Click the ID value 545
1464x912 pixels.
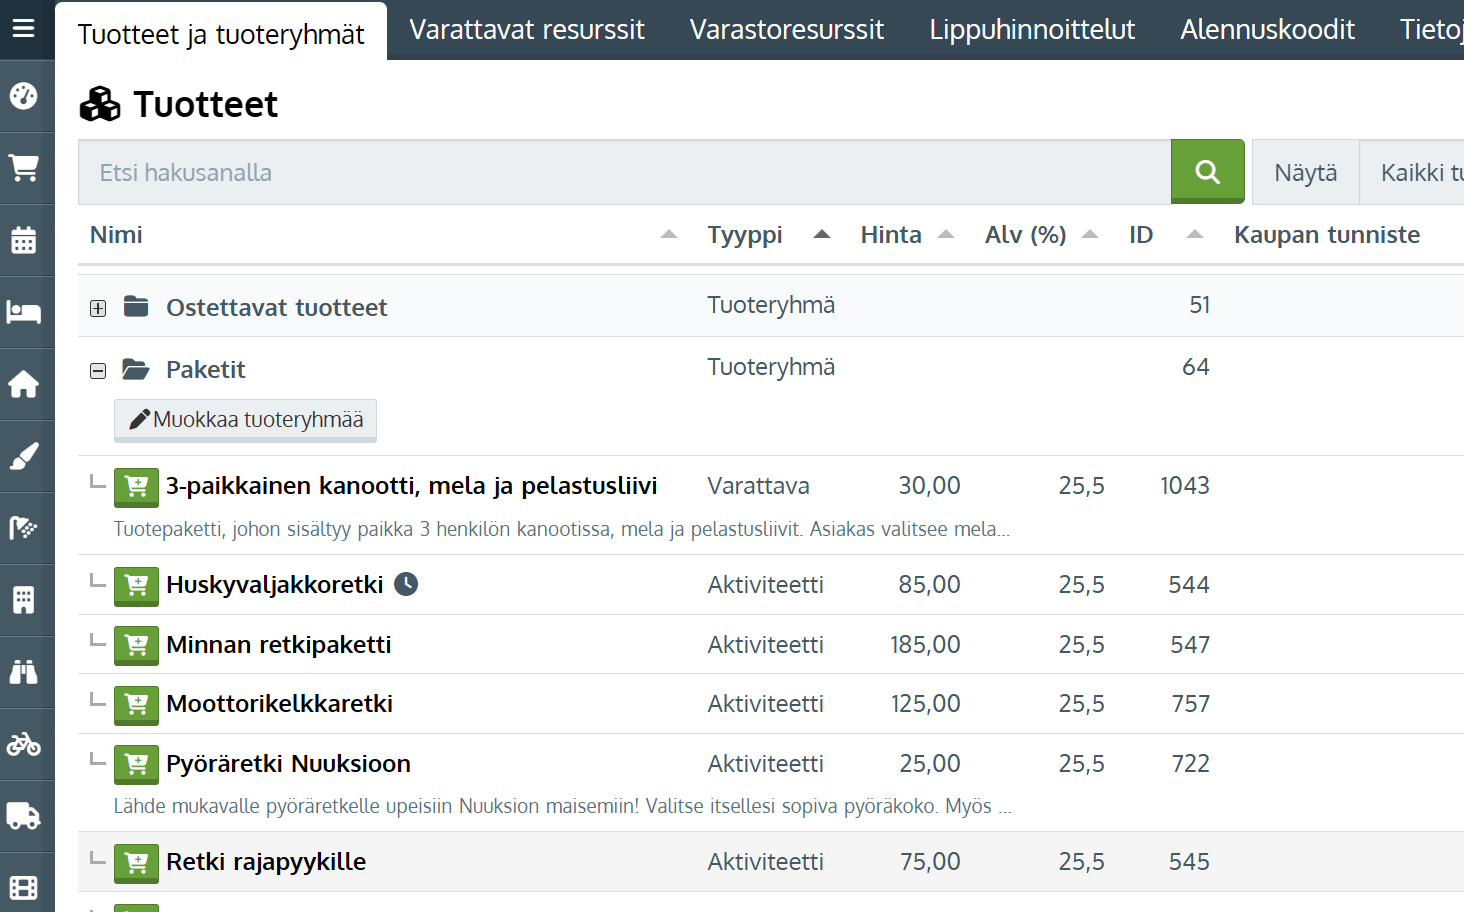click(1189, 862)
